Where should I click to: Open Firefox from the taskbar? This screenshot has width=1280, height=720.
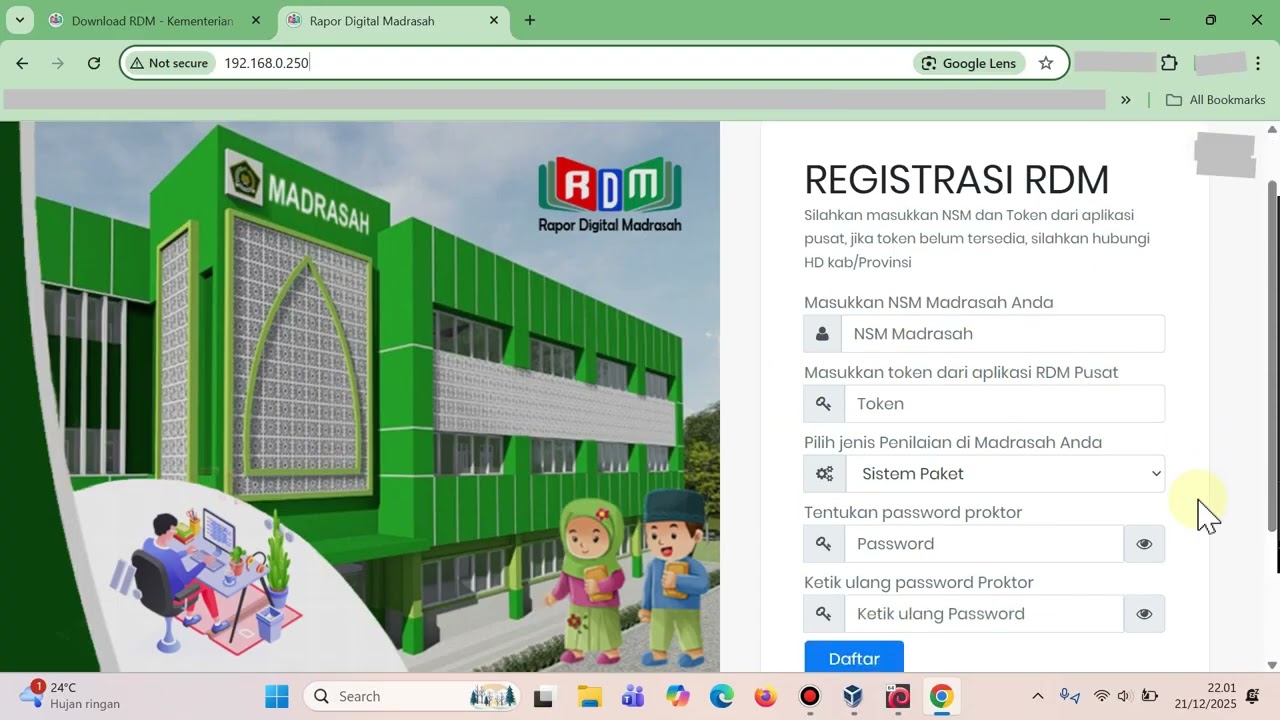[x=766, y=696]
